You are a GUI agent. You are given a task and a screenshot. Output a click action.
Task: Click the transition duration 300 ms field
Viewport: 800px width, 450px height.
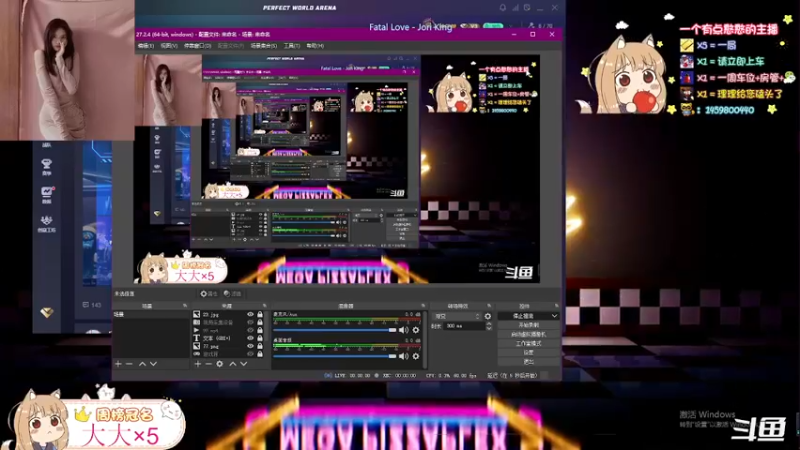coord(464,326)
